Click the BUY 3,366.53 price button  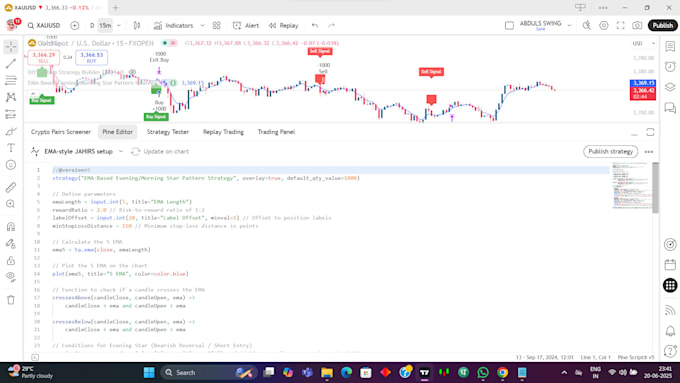92,57
